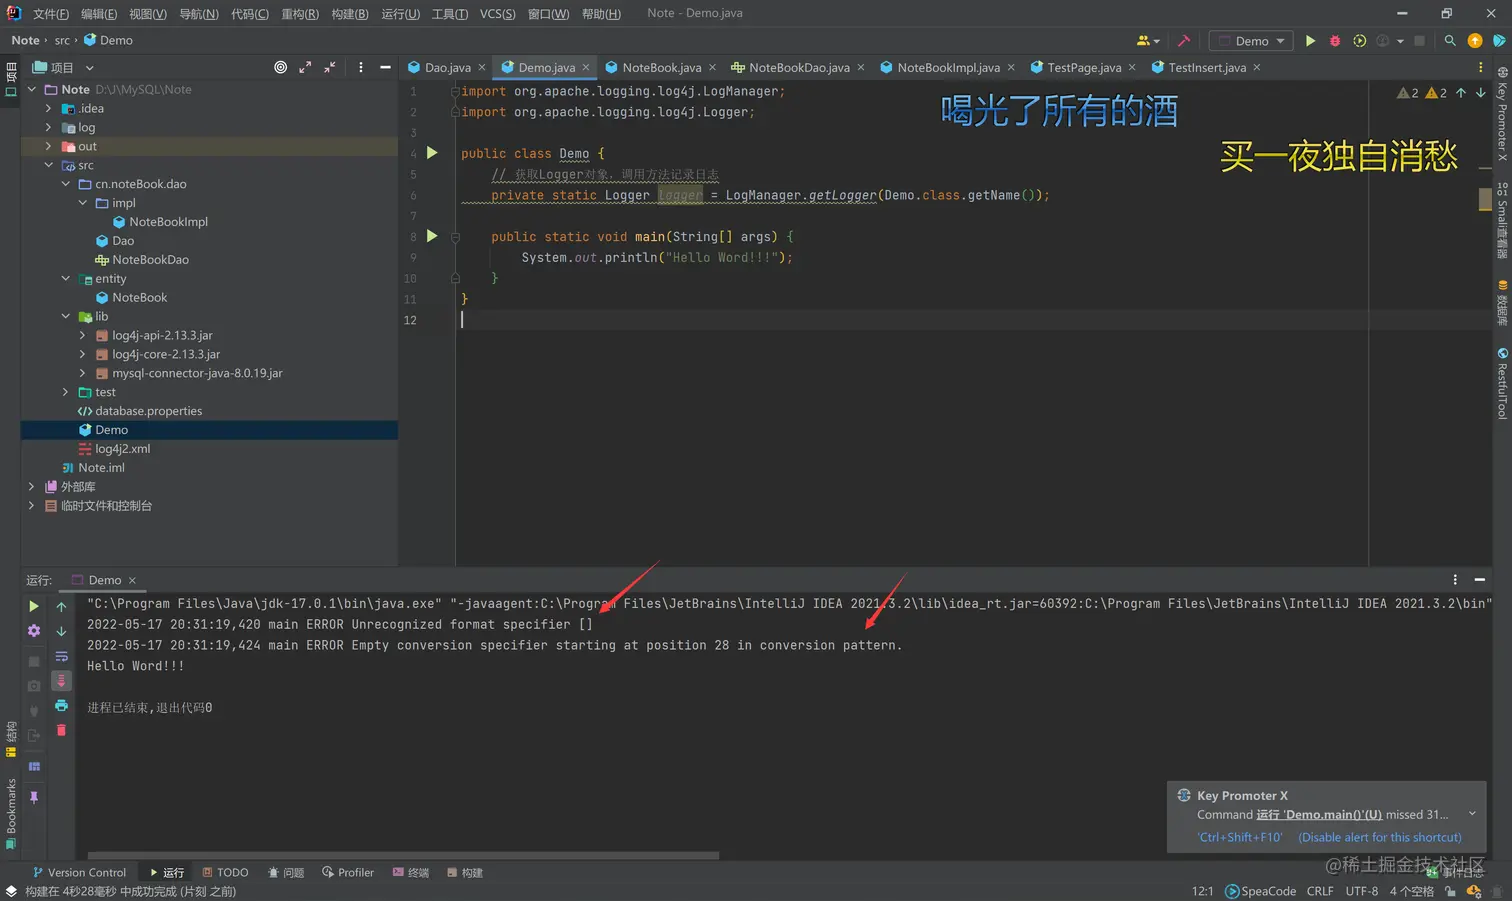Click the run gutter icon beside main method
The width and height of the screenshot is (1512, 901).
[432, 236]
